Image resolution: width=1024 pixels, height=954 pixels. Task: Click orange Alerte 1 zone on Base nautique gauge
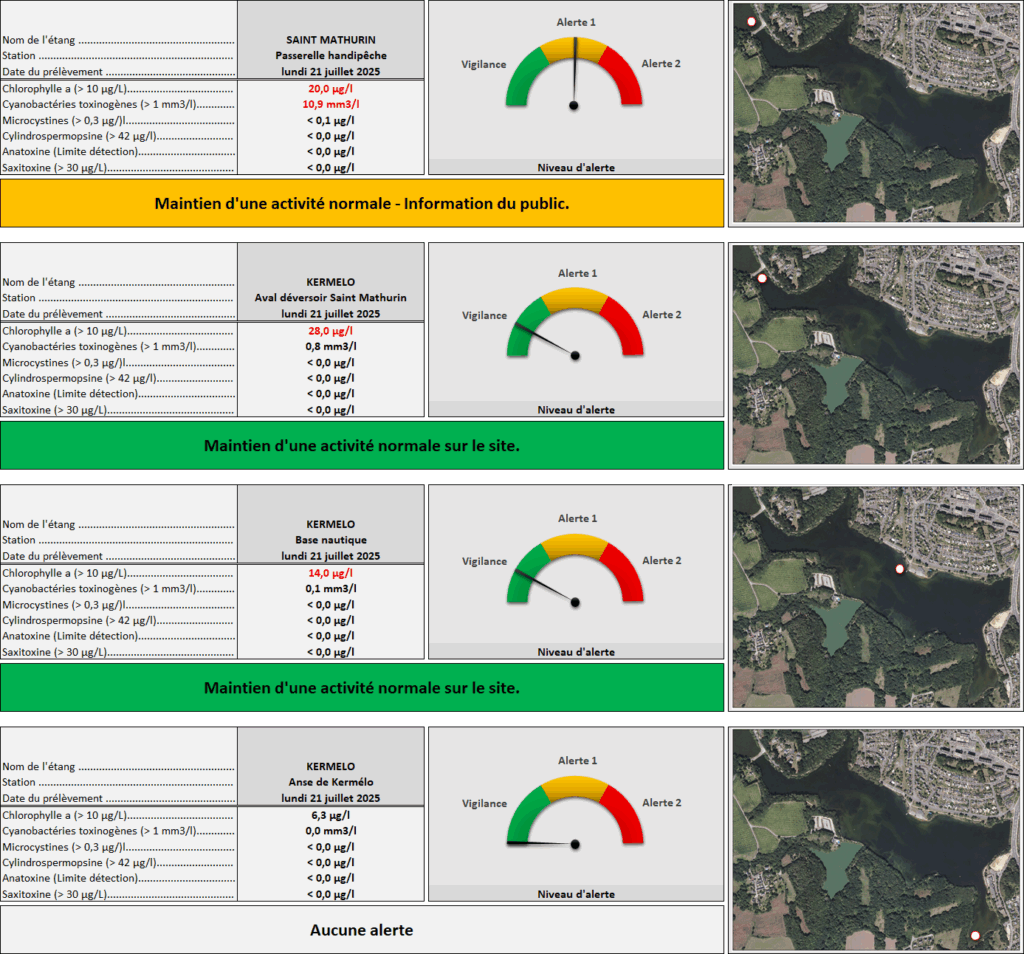[574, 551]
